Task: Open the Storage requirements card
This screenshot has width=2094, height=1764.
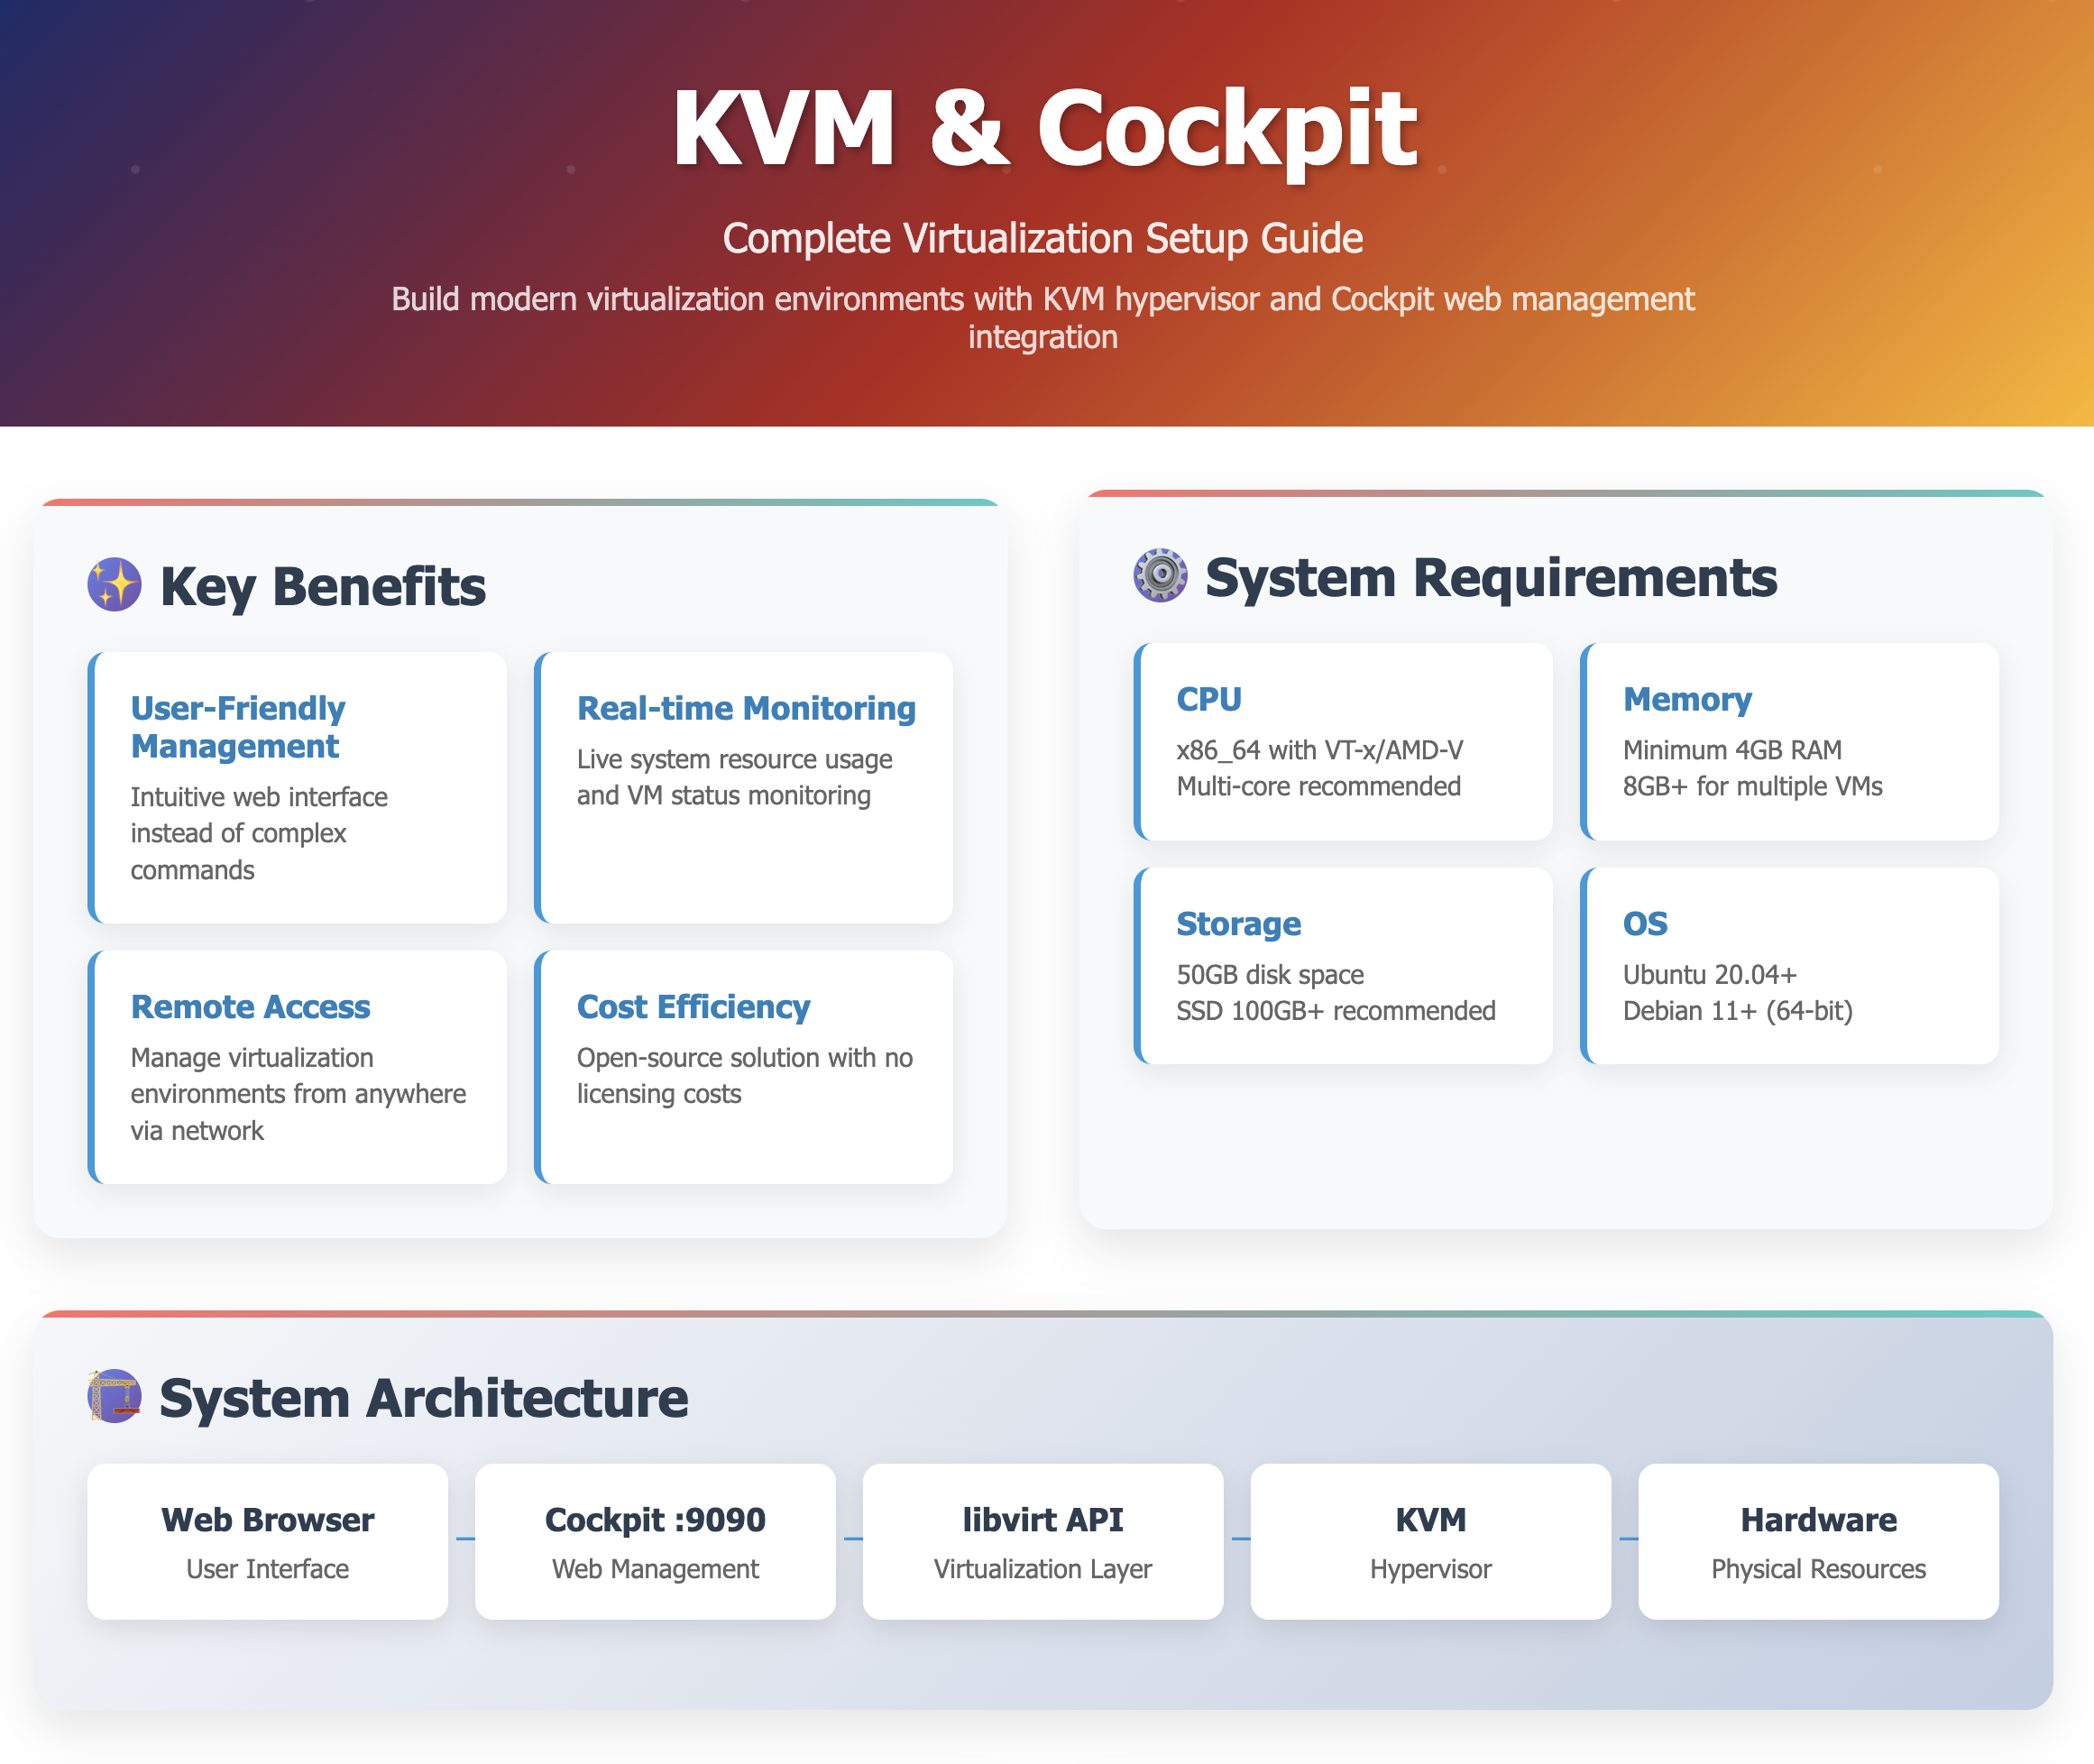Action: tap(1343, 966)
